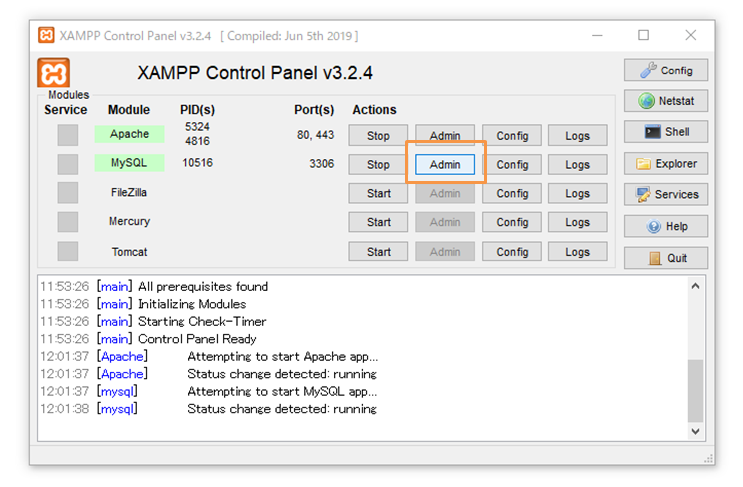The image size is (743, 487).
Task: Click the Mercury module name
Action: coord(129,221)
